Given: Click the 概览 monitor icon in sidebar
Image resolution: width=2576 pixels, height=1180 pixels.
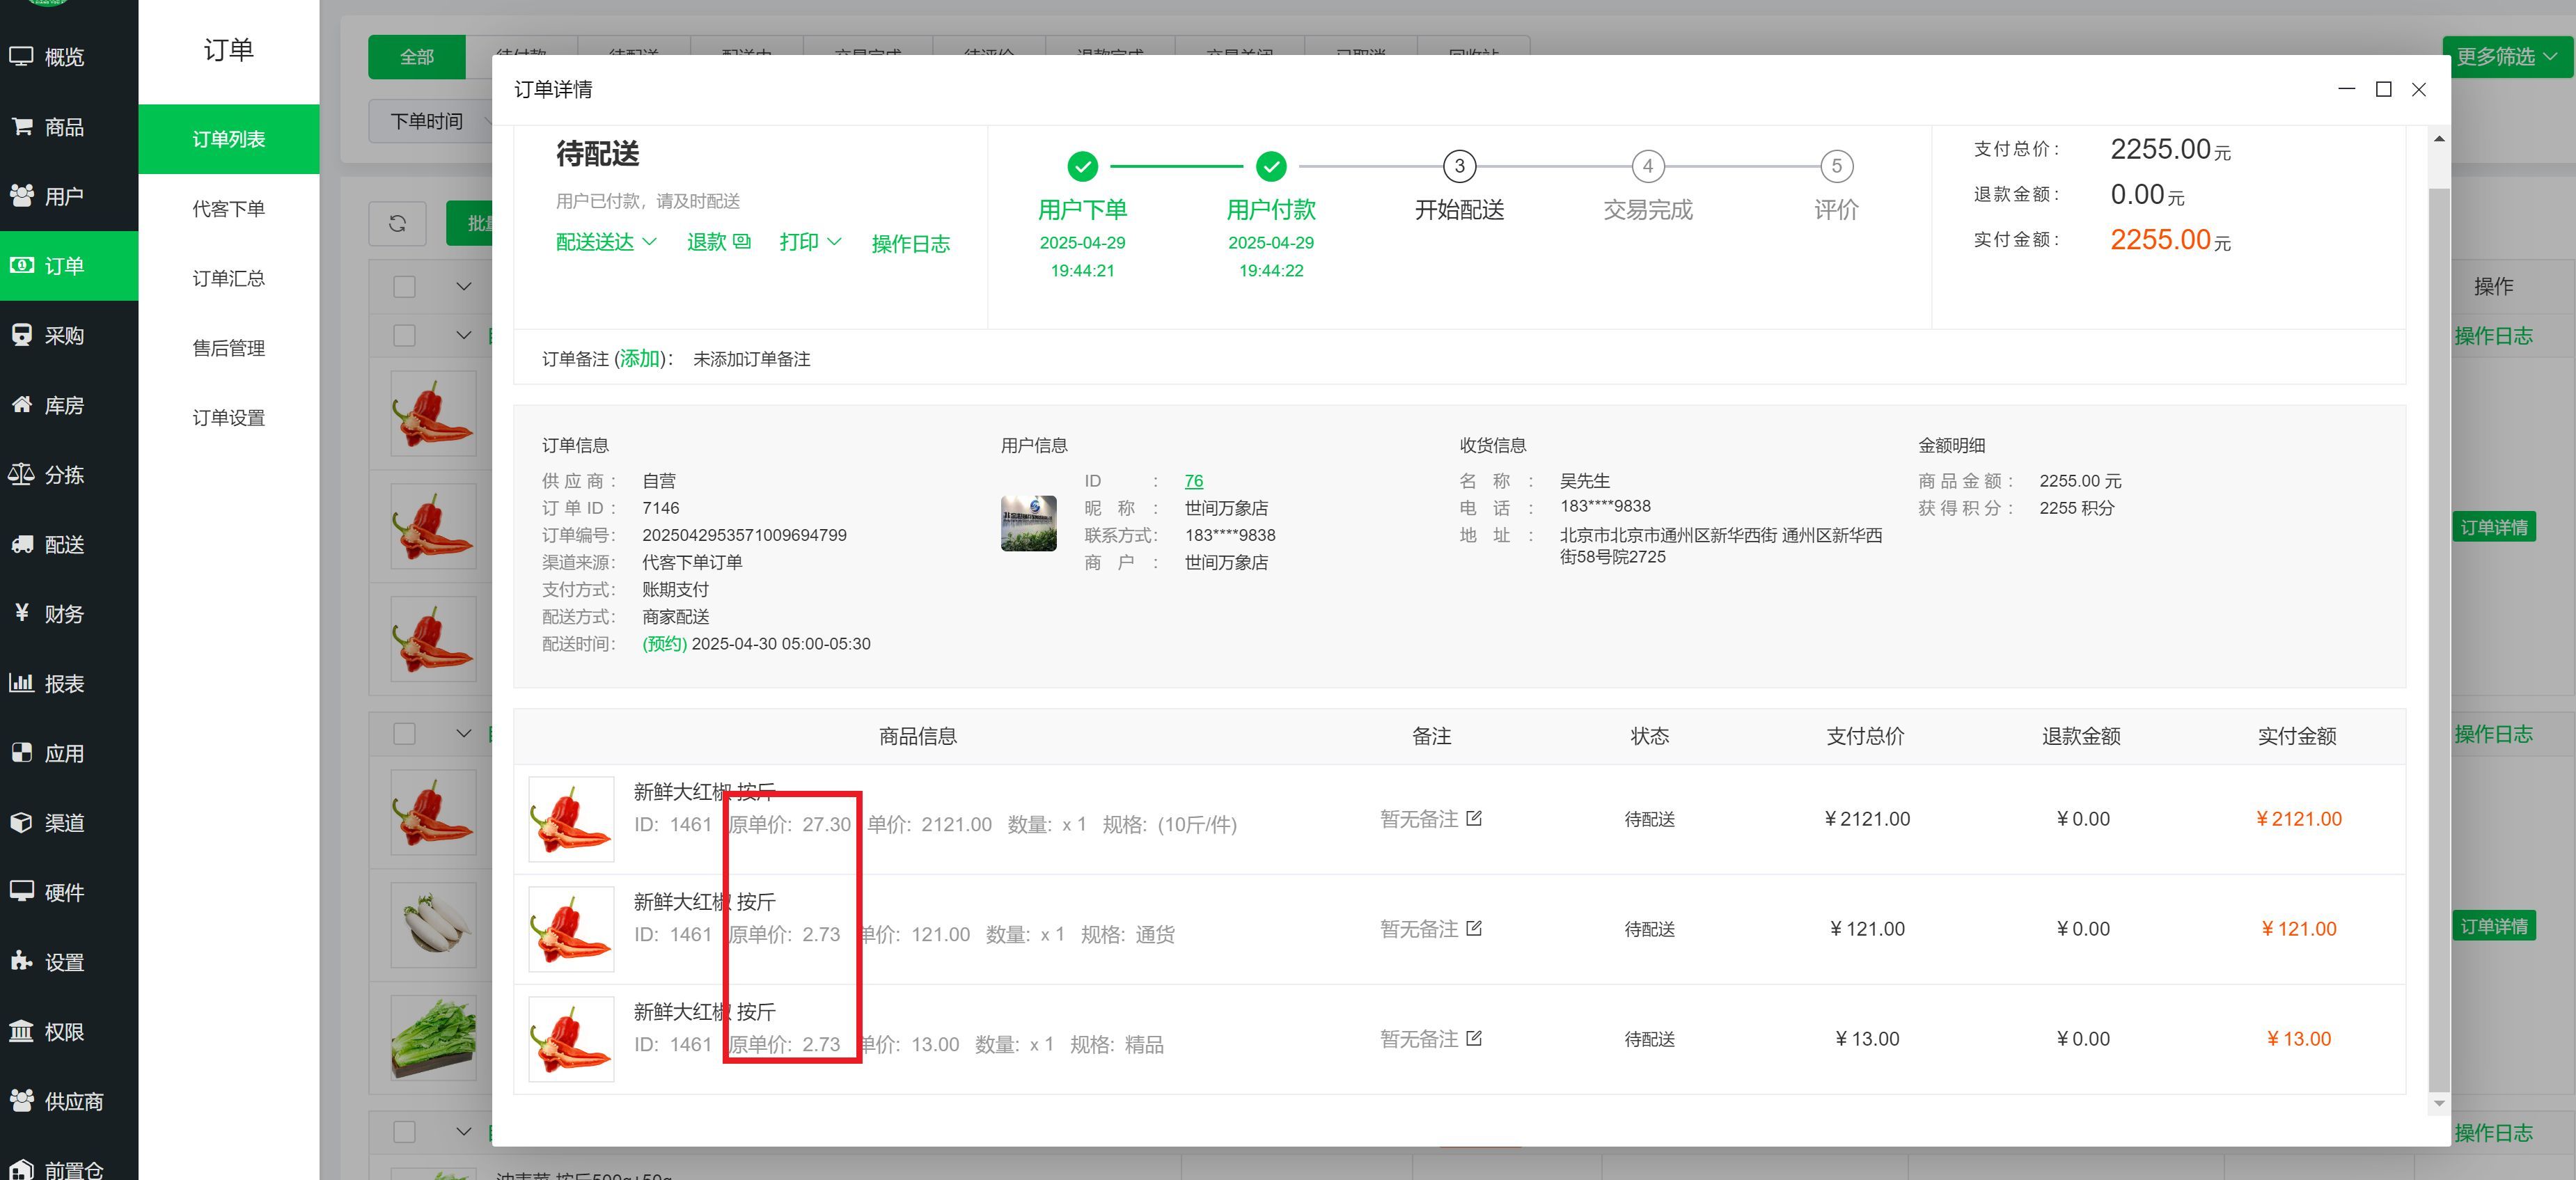Looking at the screenshot, I should coord(21,57).
